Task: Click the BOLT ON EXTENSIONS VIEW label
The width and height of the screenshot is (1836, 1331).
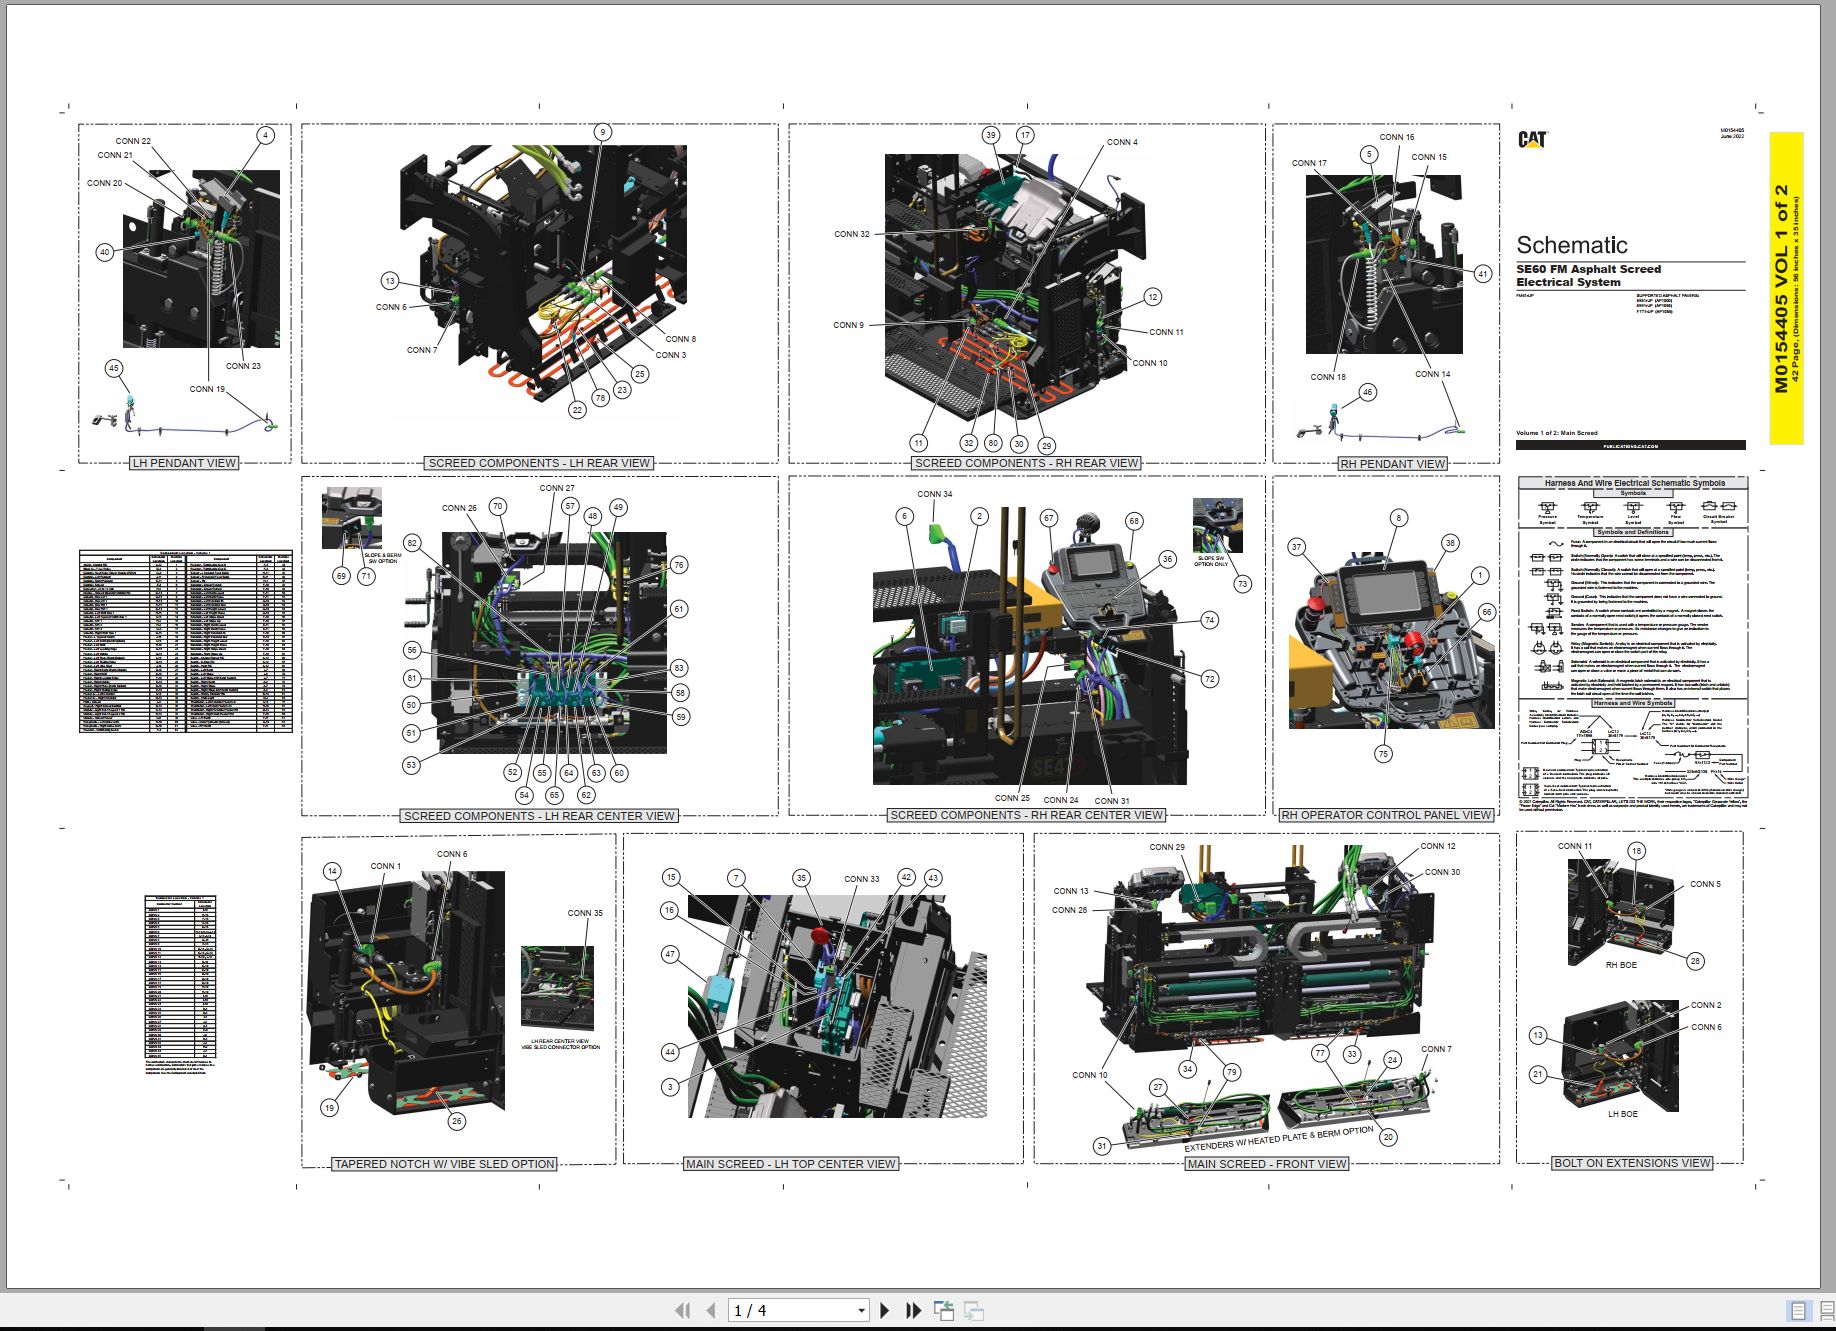Action: coord(1632,1163)
